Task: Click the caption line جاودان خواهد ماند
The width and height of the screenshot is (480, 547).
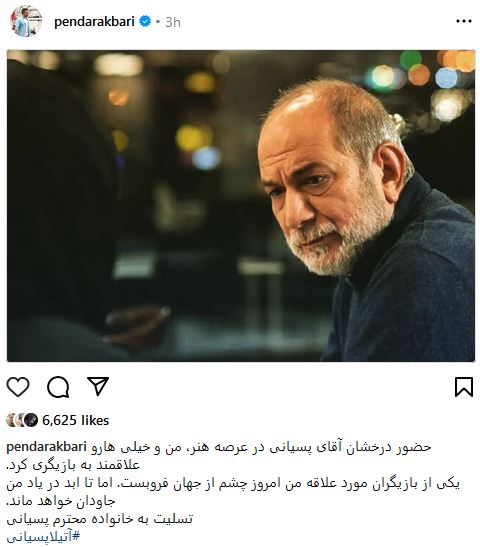Action: pyautogui.click(x=61, y=501)
